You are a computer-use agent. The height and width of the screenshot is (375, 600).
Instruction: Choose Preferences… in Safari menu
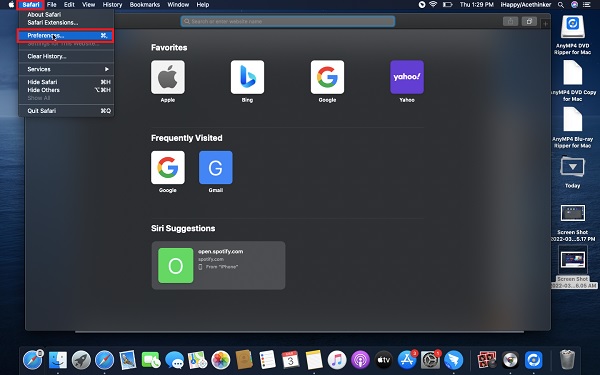tap(66, 36)
